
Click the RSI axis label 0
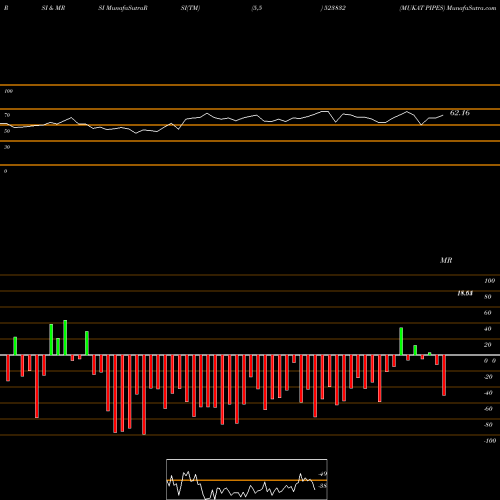[x=5, y=171]
